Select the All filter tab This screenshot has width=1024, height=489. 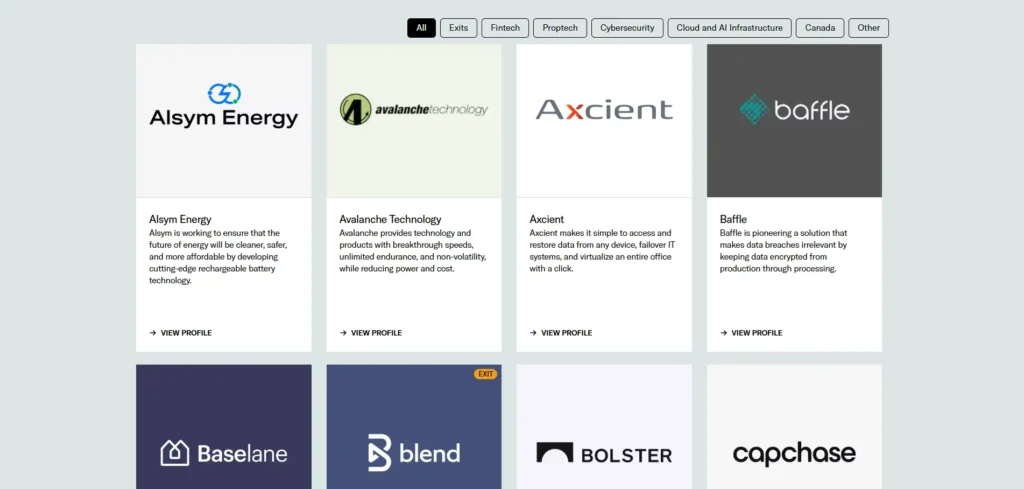point(421,28)
